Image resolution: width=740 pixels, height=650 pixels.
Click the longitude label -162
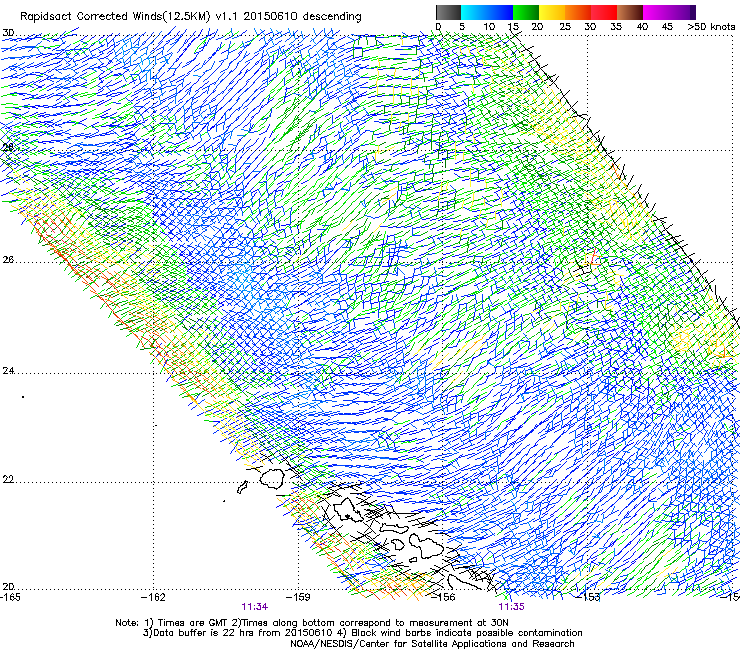(153, 597)
